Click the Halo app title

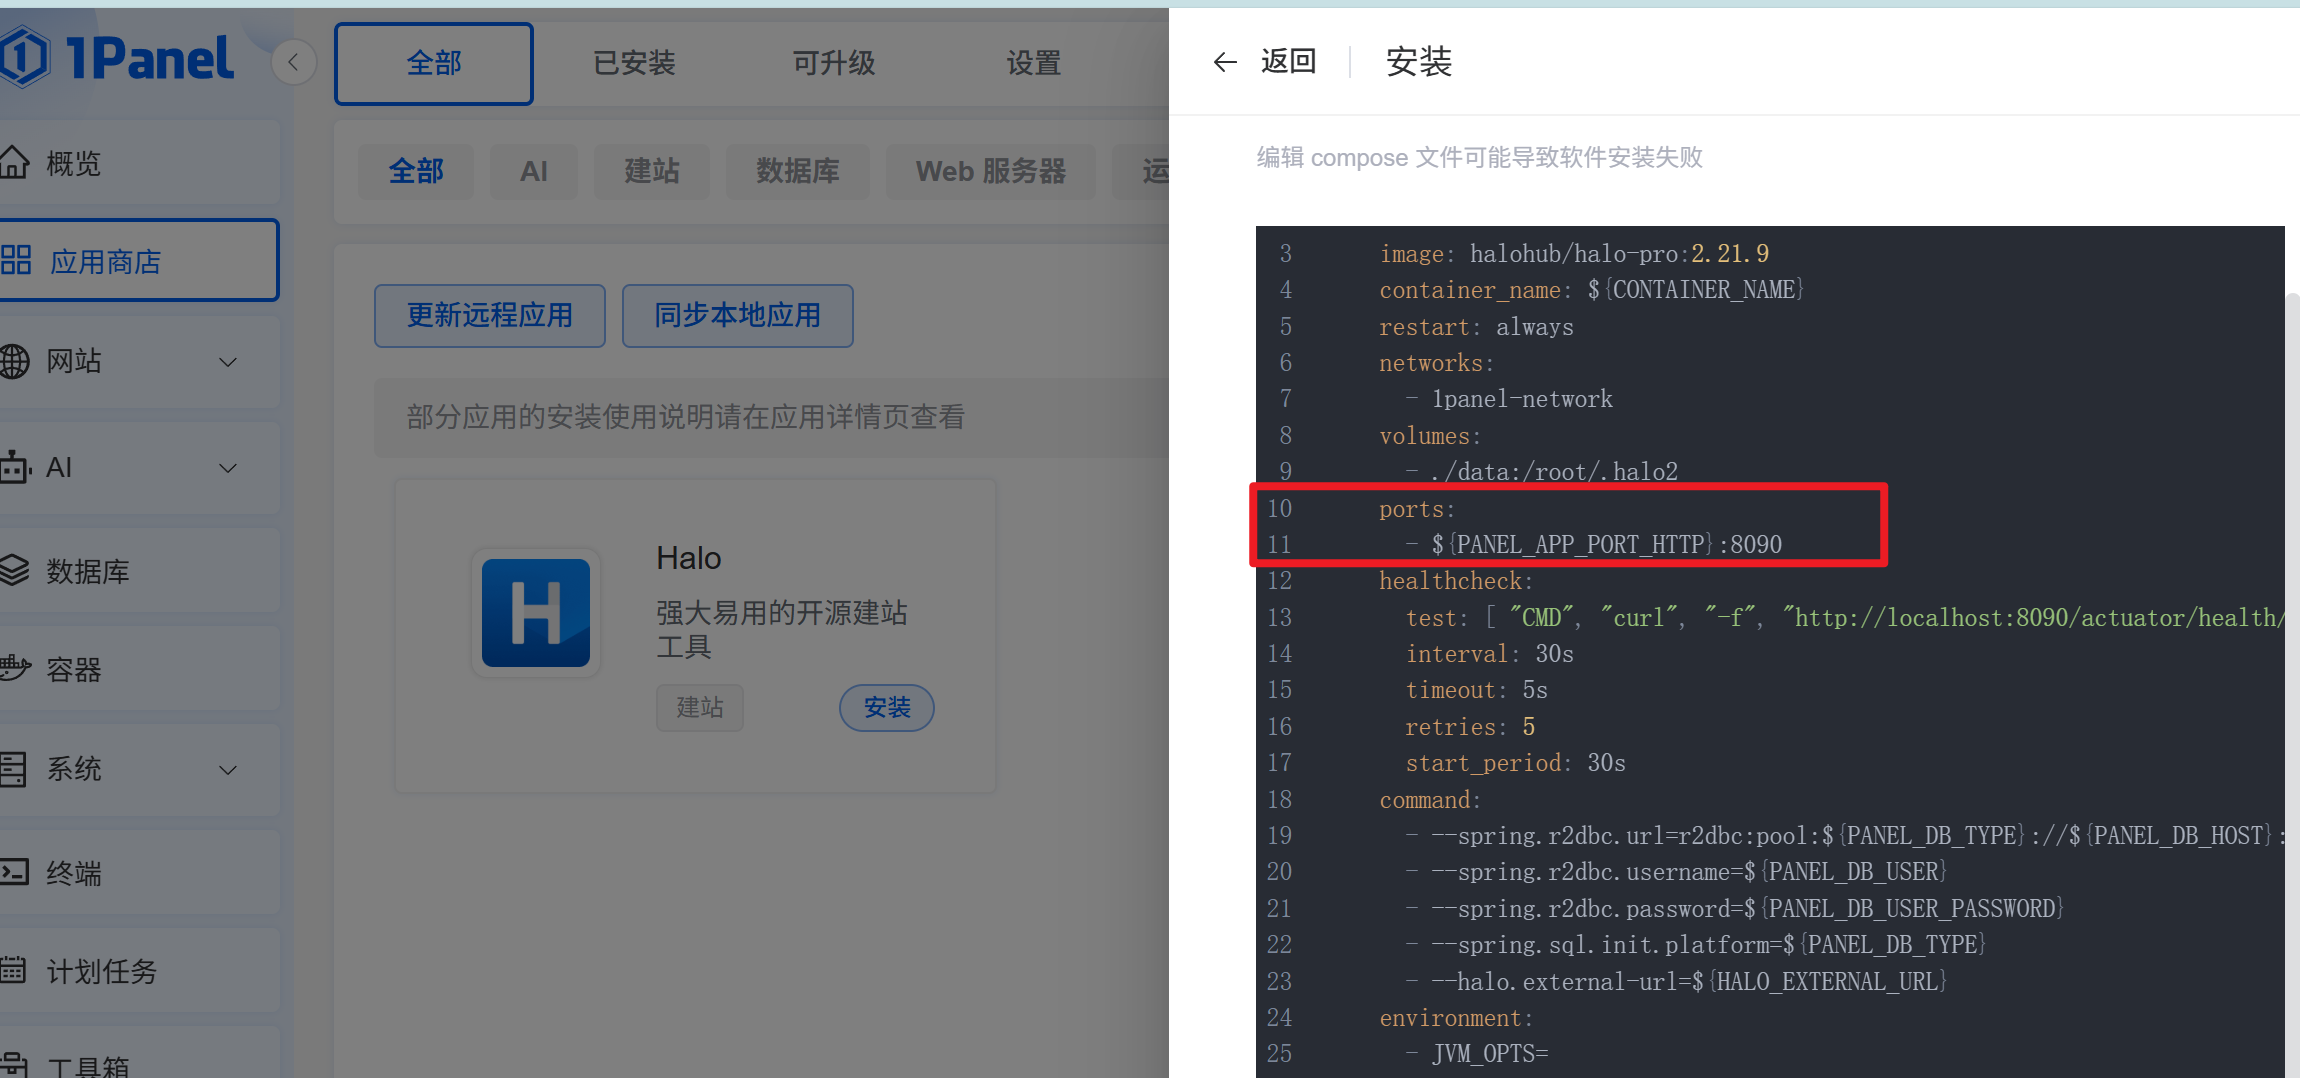689,558
